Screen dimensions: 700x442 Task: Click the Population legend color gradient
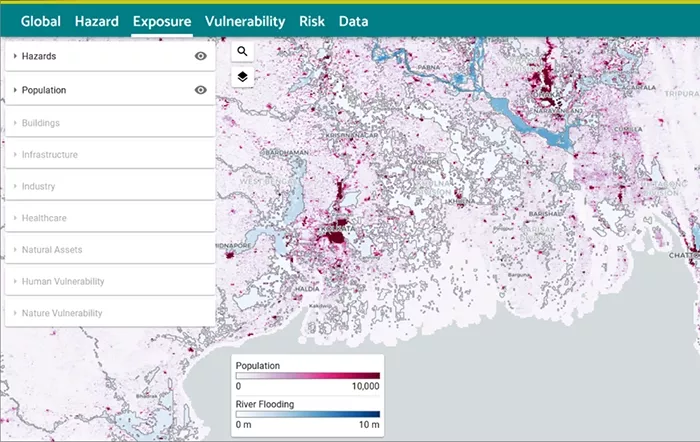[x=308, y=375]
